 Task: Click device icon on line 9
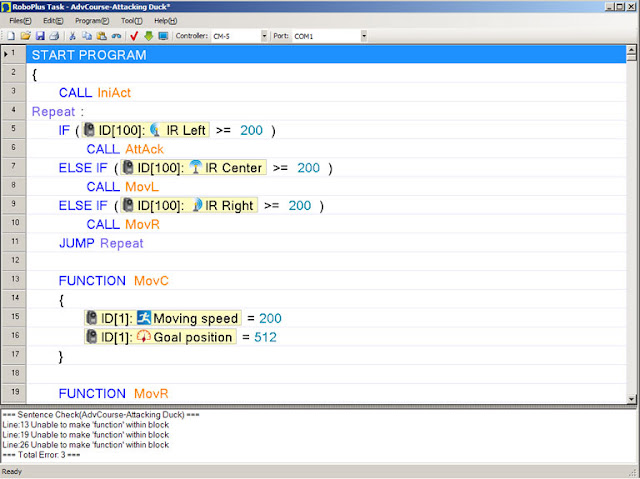click(x=128, y=205)
